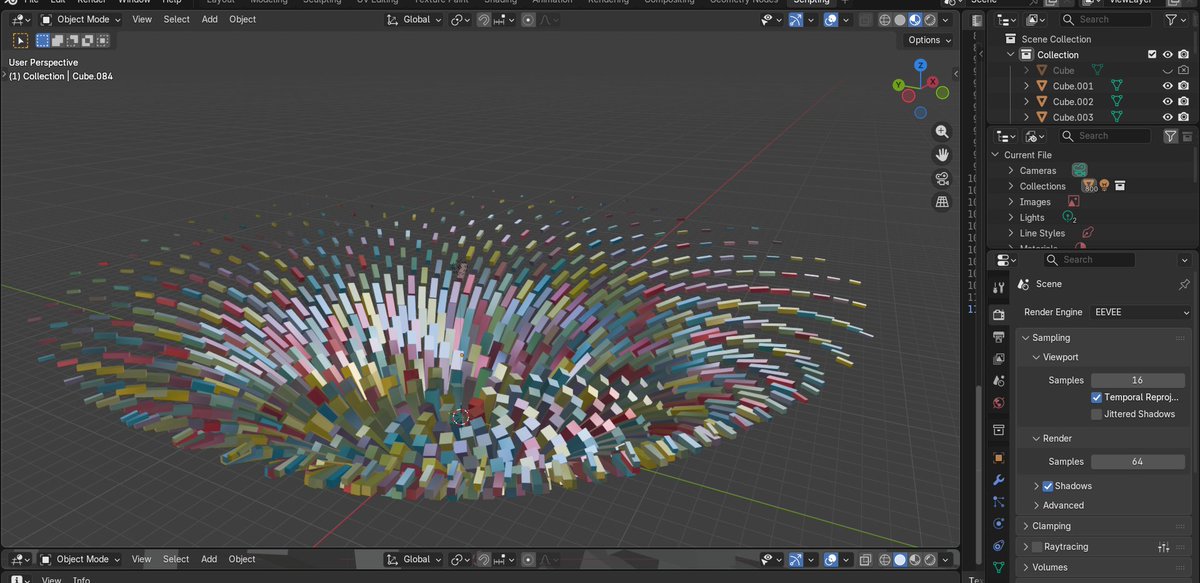
Task: Open the Tool properties tab icon
Action: coord(998,288)
